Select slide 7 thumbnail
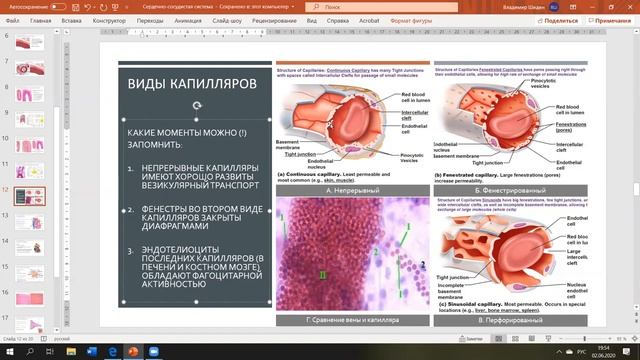This screenshot has height=360, width=640. (29, 68)
